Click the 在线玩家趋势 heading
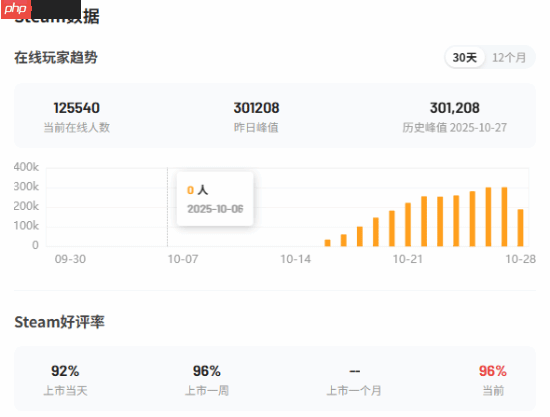Screen dimensions: 550x417 (56, 57)
